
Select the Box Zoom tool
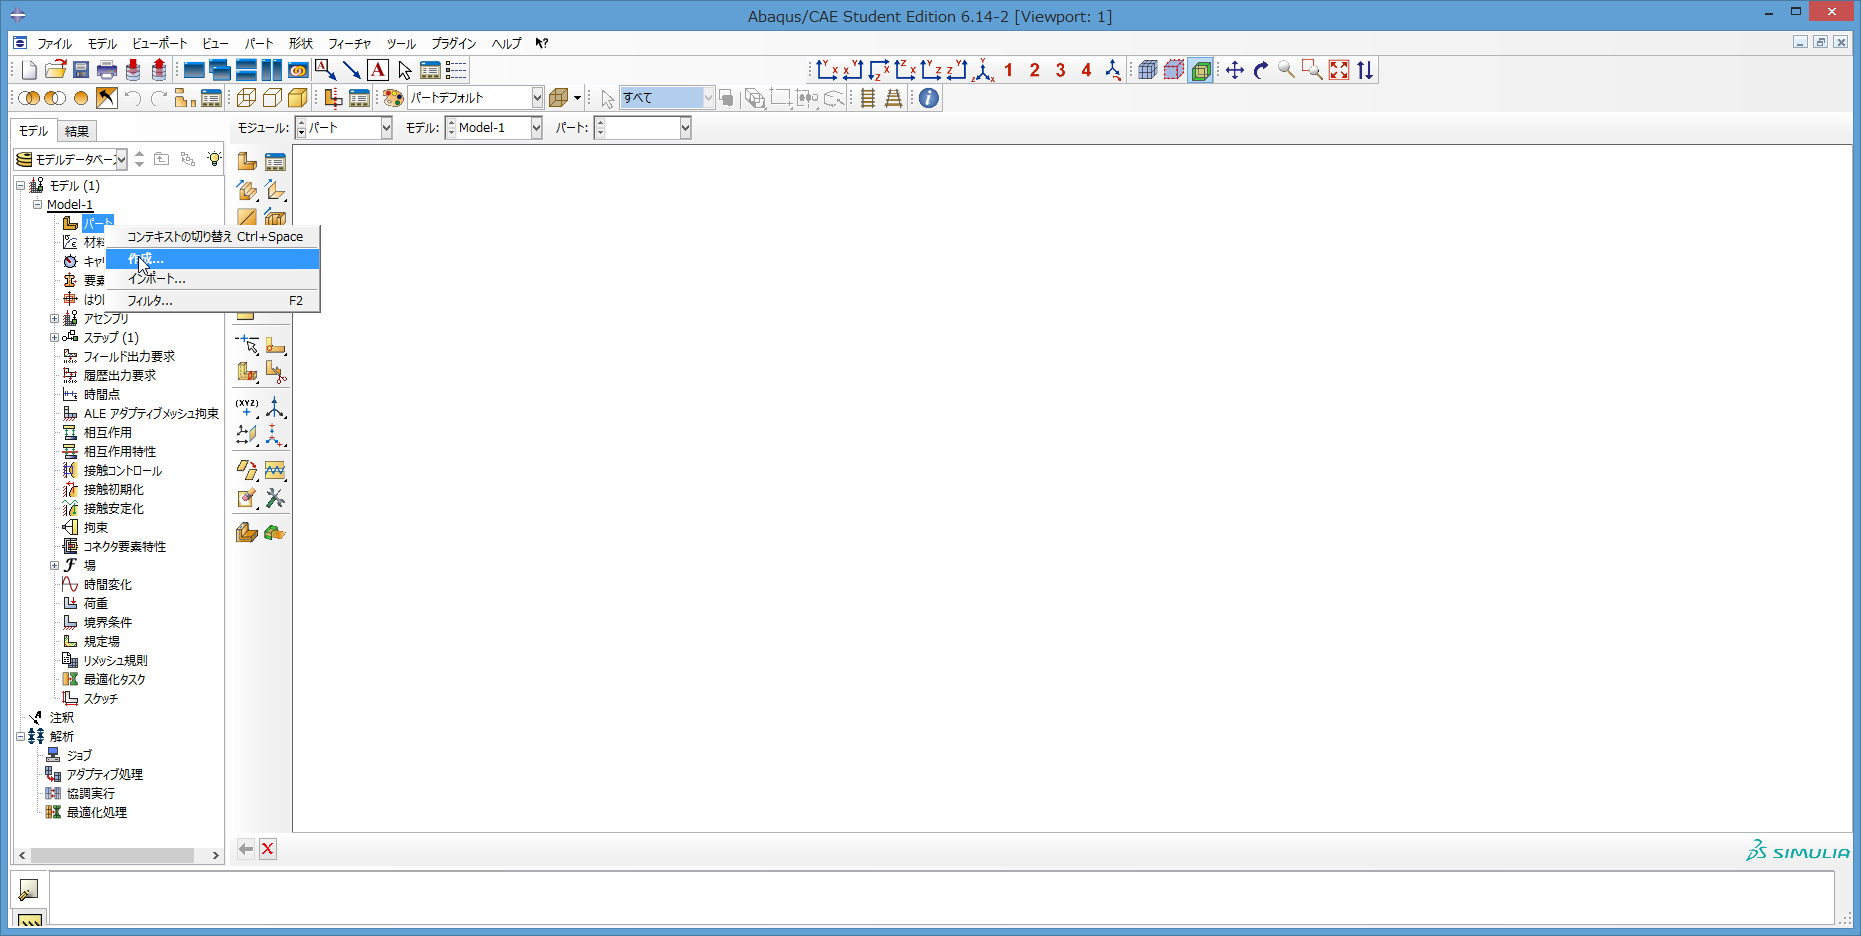pyautogui.click(x=1313, y=70)
